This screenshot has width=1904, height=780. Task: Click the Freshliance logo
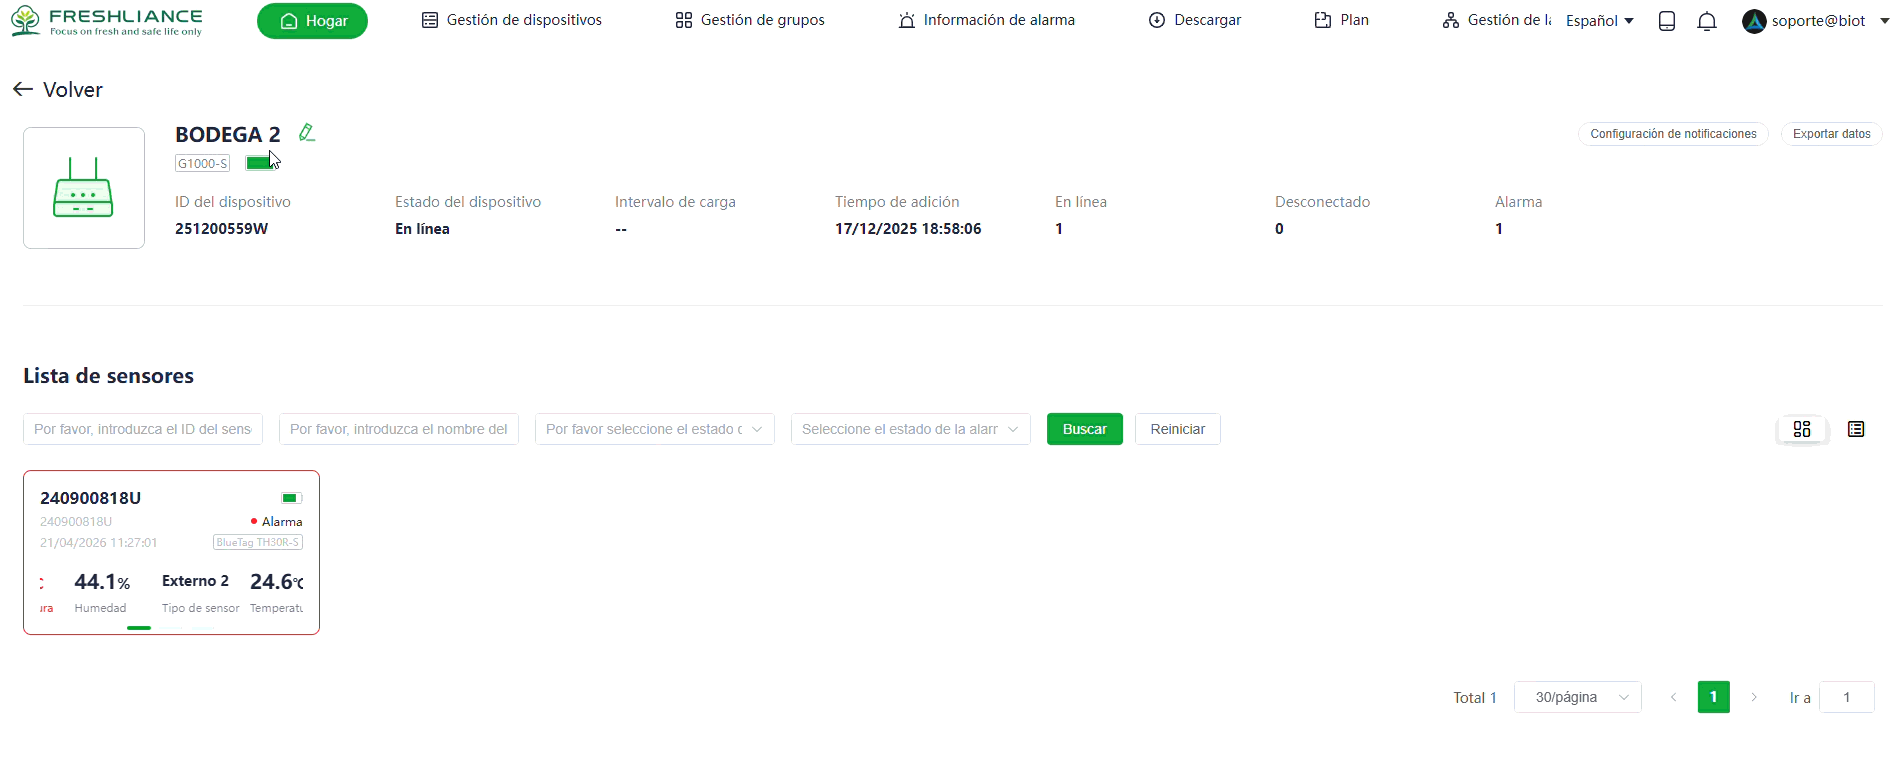106,21
